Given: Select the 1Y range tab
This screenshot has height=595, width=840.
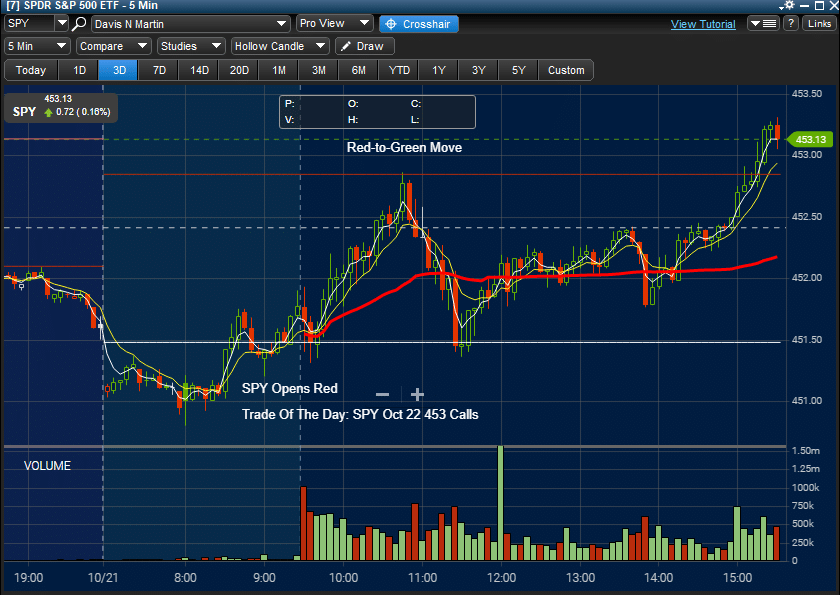Looking at the screenshot, I should click(439, 70).
